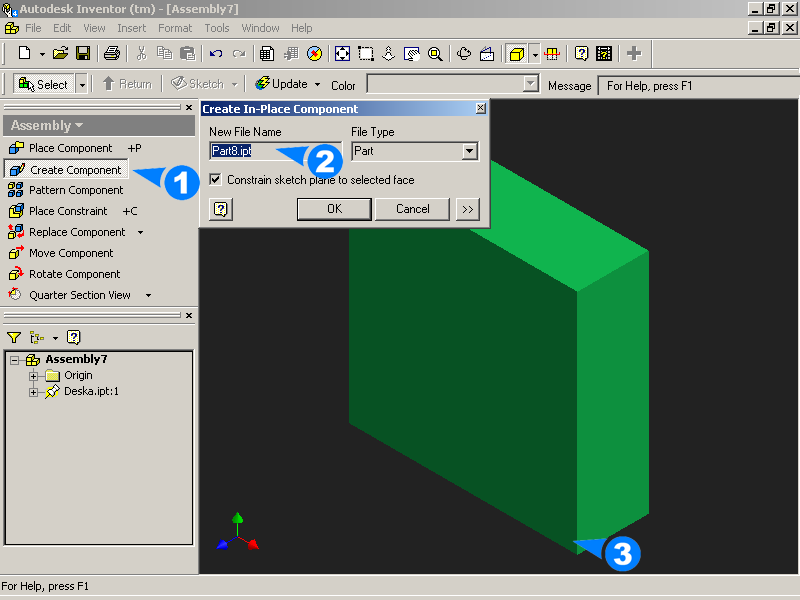
Task: Choose the magnifier Zoom Selected tool
Action: 435,53
